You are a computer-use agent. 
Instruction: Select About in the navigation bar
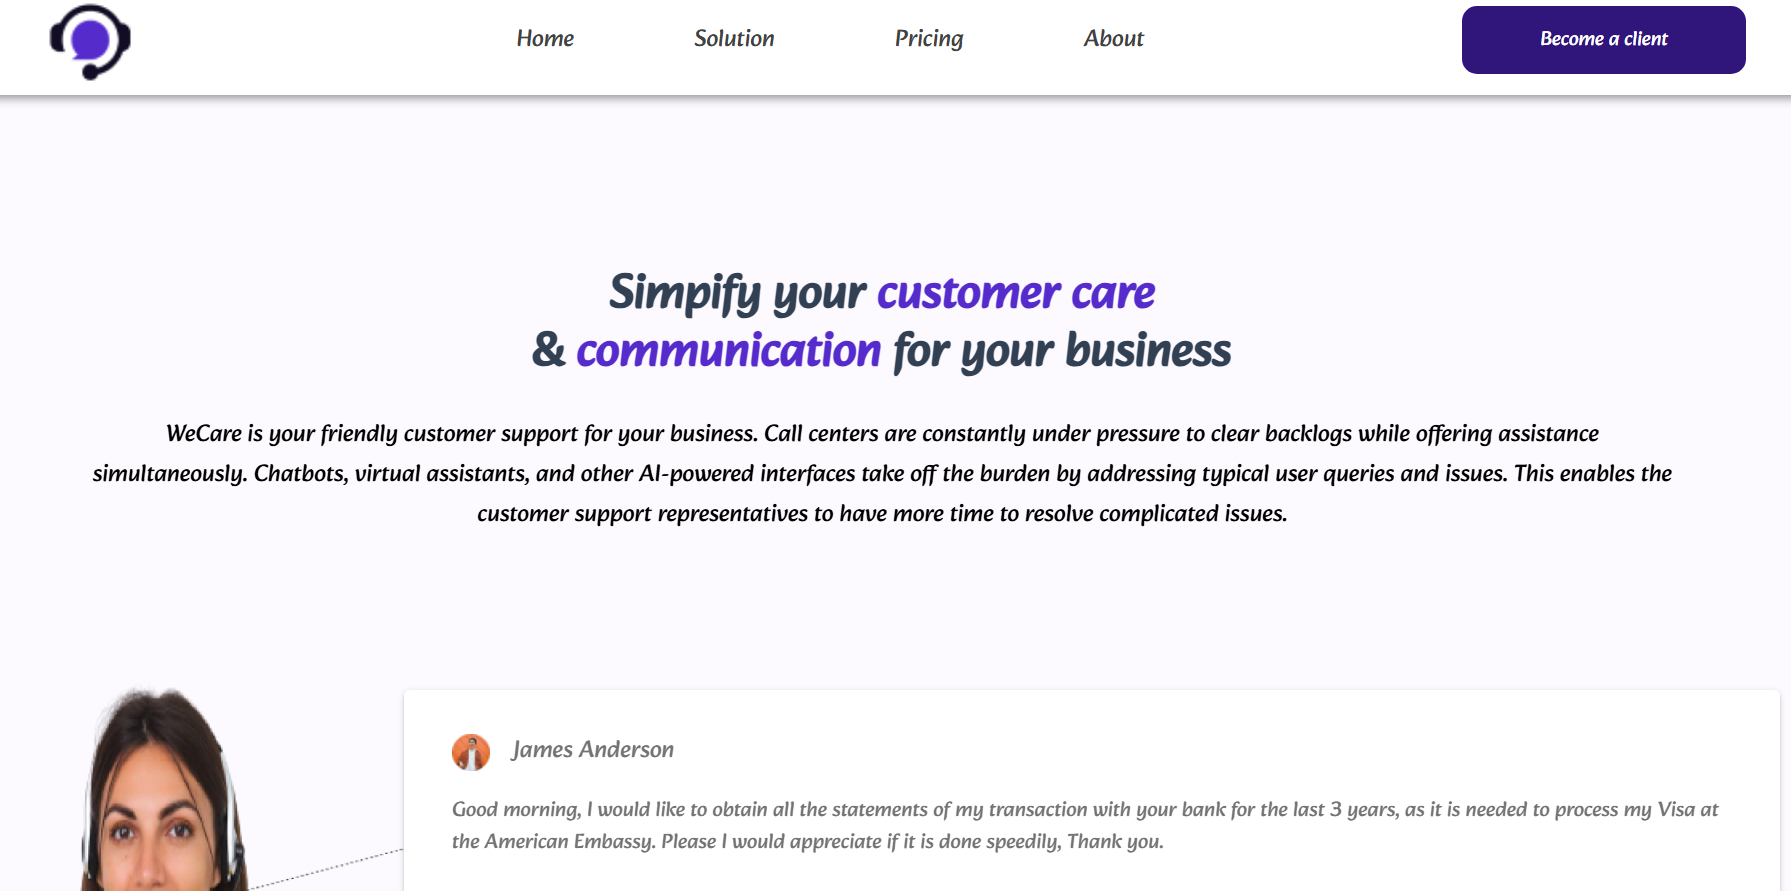tap(1113, 38)
